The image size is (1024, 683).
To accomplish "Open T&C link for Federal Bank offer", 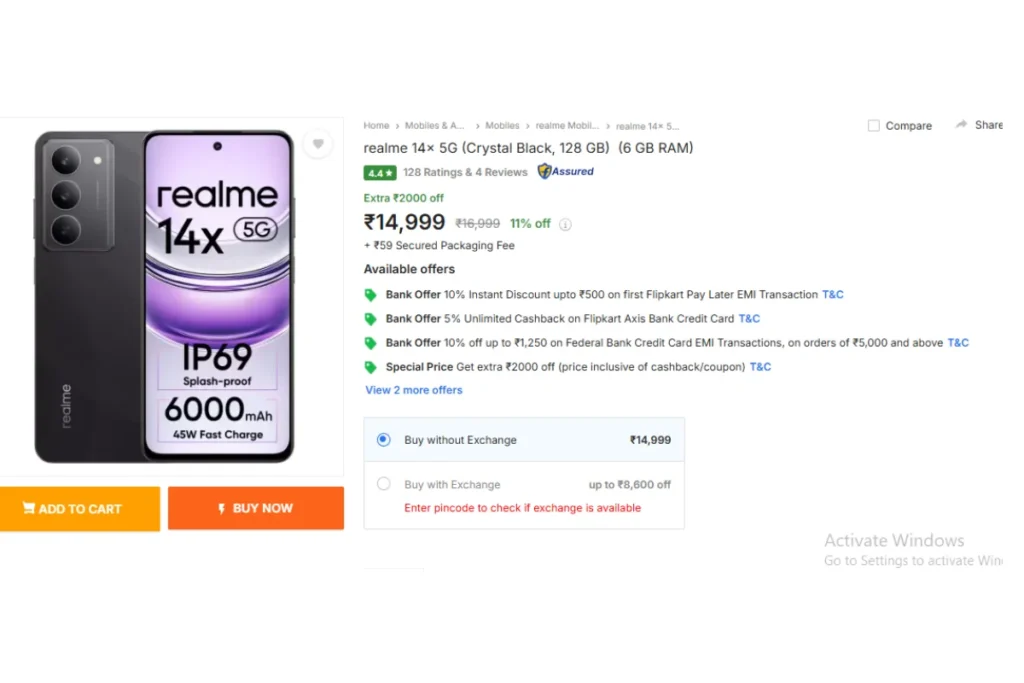I will (958, 343).
